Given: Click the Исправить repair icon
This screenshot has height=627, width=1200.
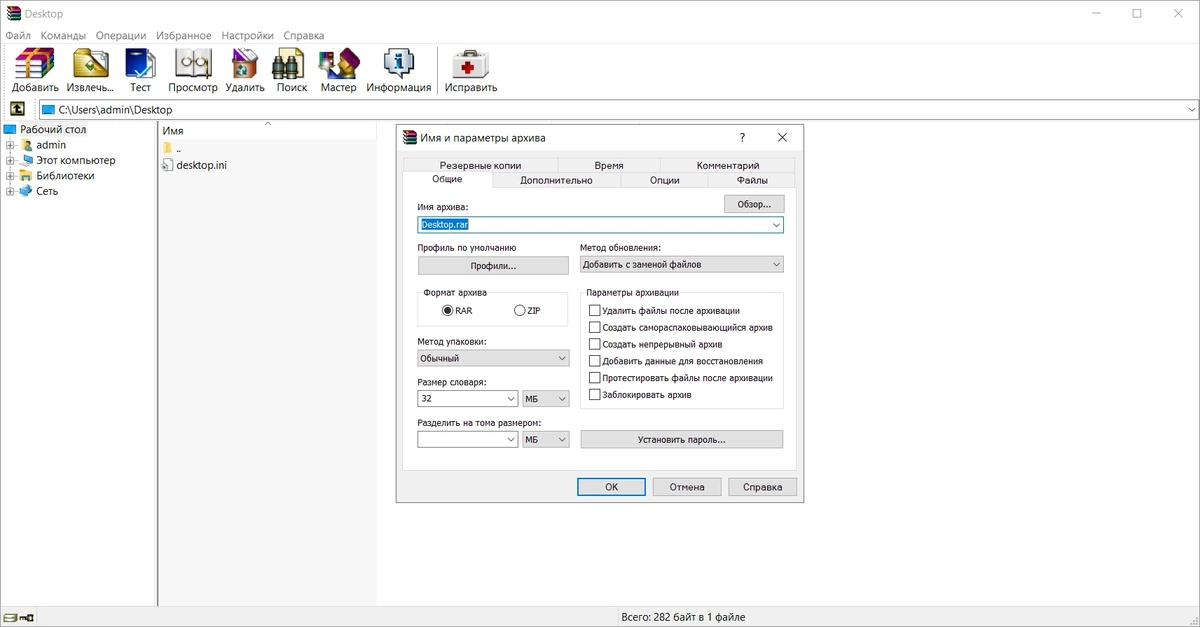Looking at the screenshot, I should pos(471,63).
